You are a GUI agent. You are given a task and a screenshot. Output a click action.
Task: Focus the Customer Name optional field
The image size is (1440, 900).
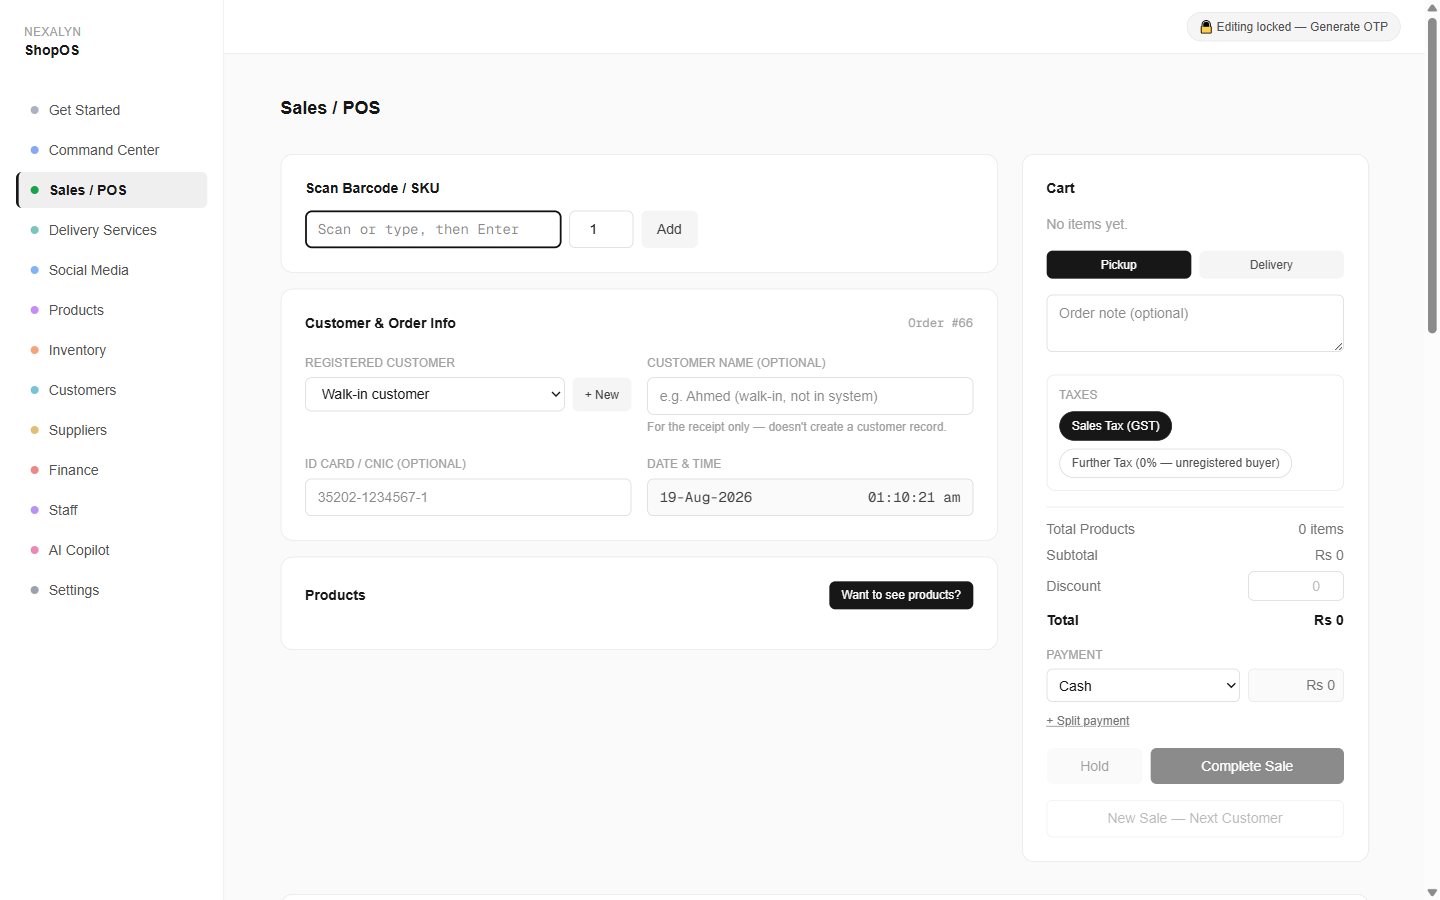(810, 396)
